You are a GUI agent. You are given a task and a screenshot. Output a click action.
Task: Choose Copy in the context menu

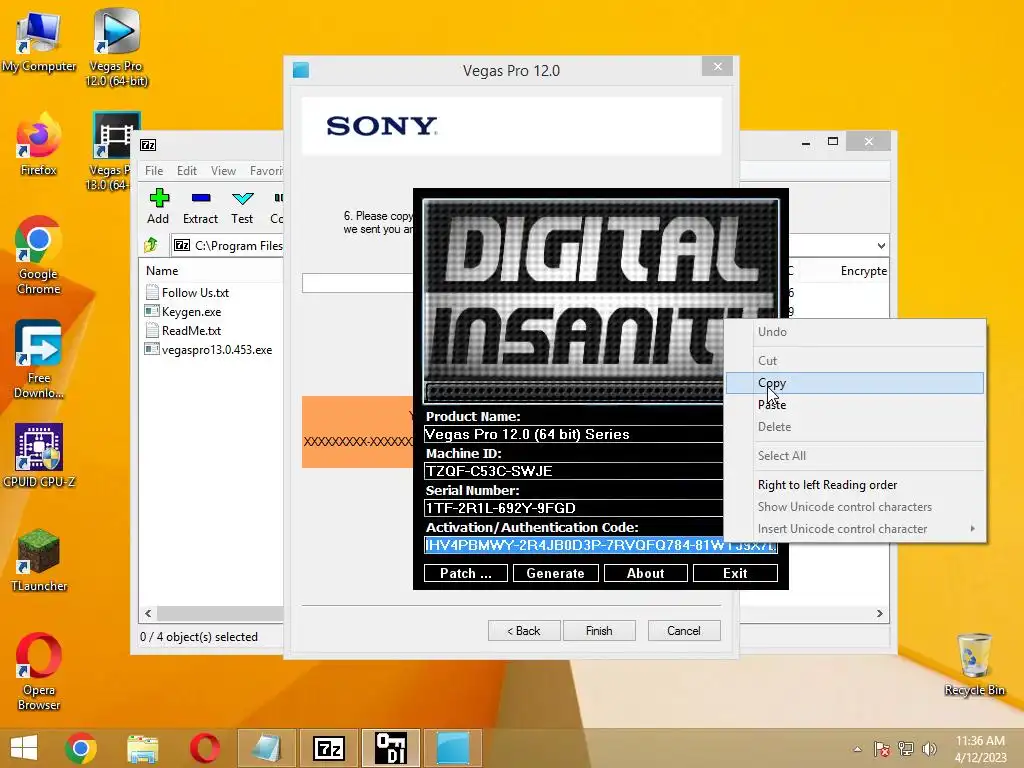pos(854,383)
